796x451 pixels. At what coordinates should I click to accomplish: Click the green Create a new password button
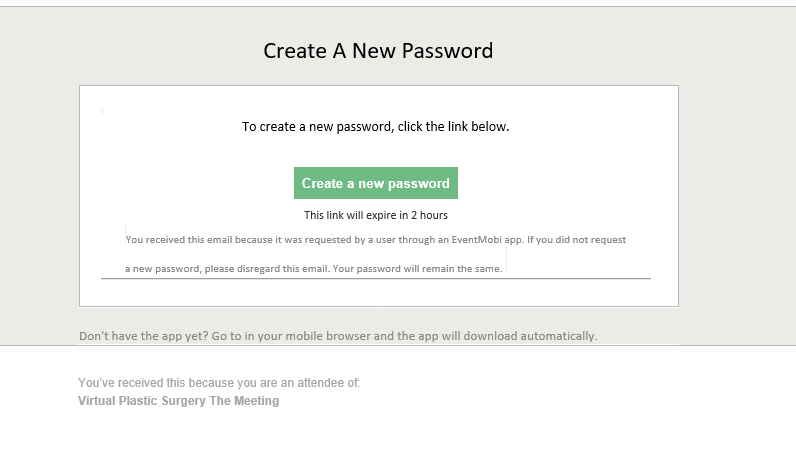tap(376, 183)
